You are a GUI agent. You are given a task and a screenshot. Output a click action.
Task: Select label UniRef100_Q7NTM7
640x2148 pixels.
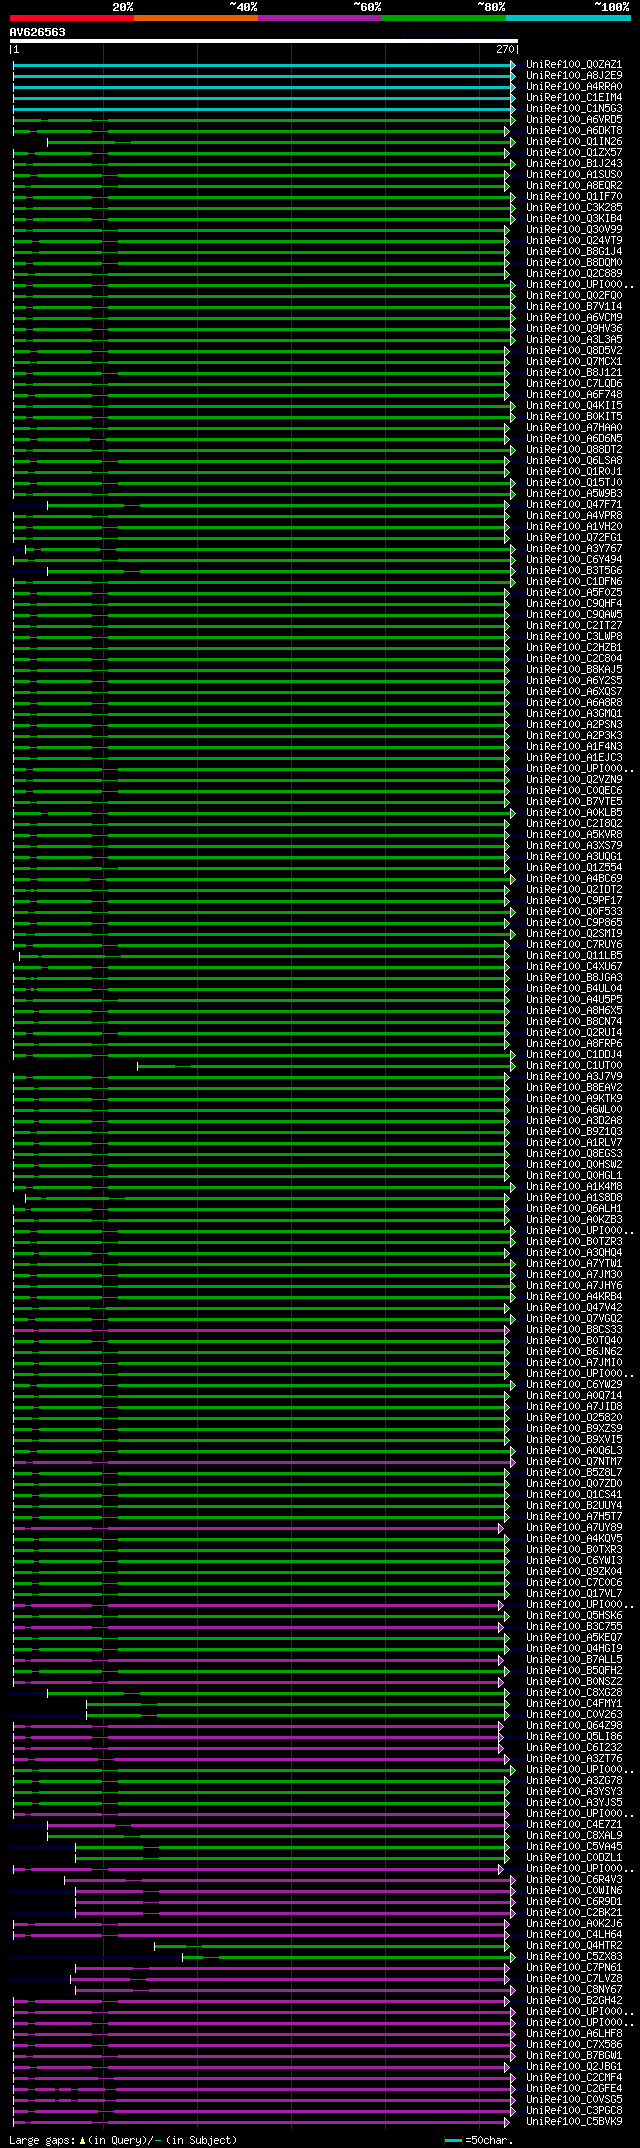[574, 1461]
